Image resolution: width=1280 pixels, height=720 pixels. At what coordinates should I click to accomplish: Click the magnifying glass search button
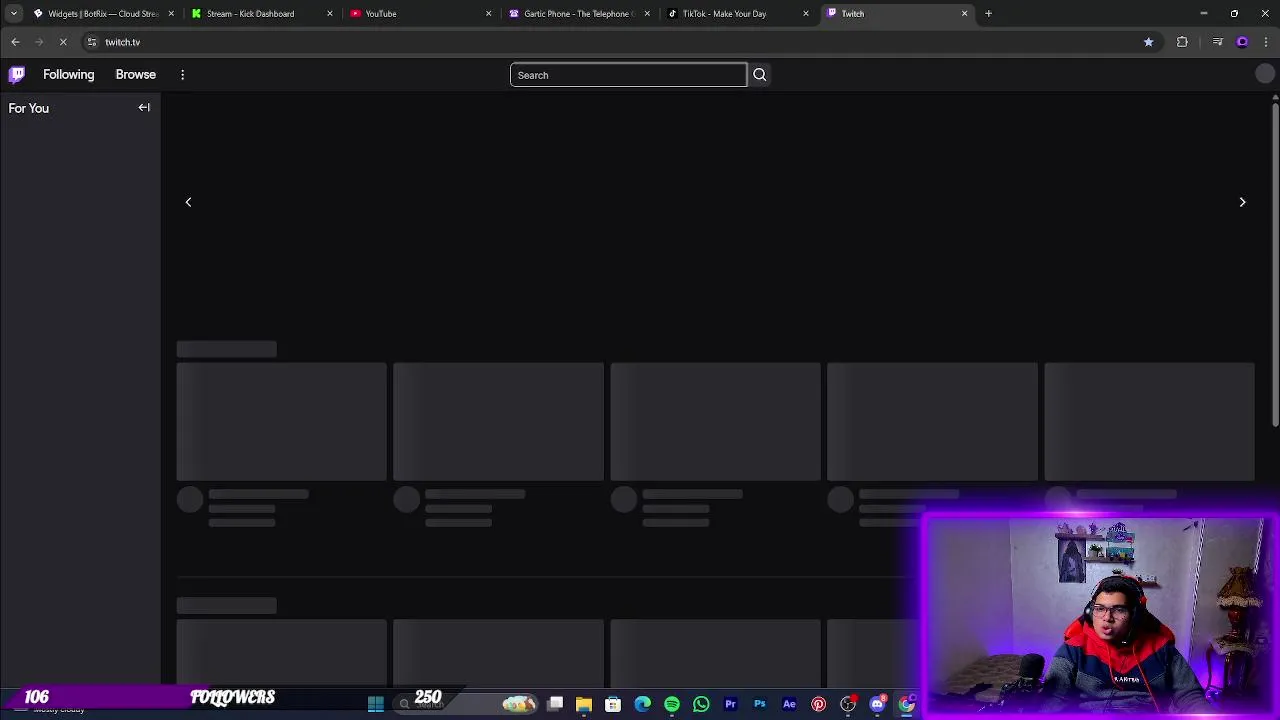coord(759,75)
